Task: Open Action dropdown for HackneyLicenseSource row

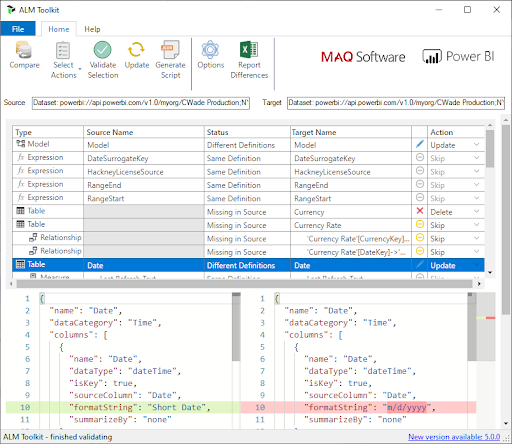Action: click(x=477, y=171)
